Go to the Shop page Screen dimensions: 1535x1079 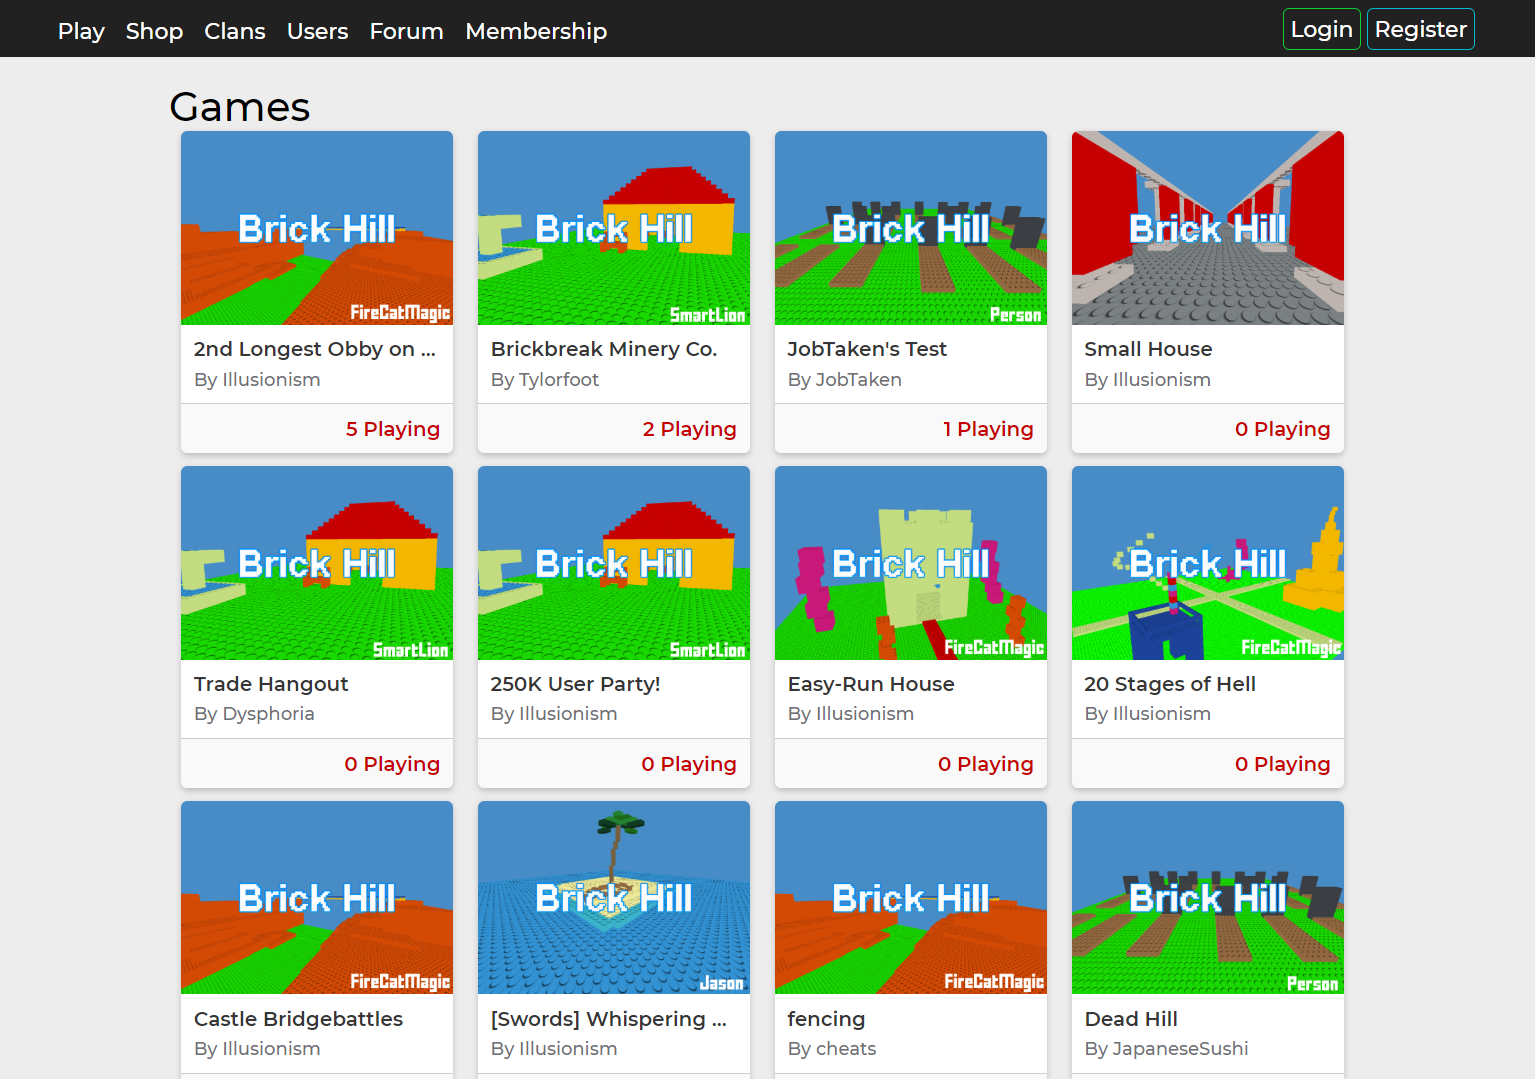coord(154,31)
